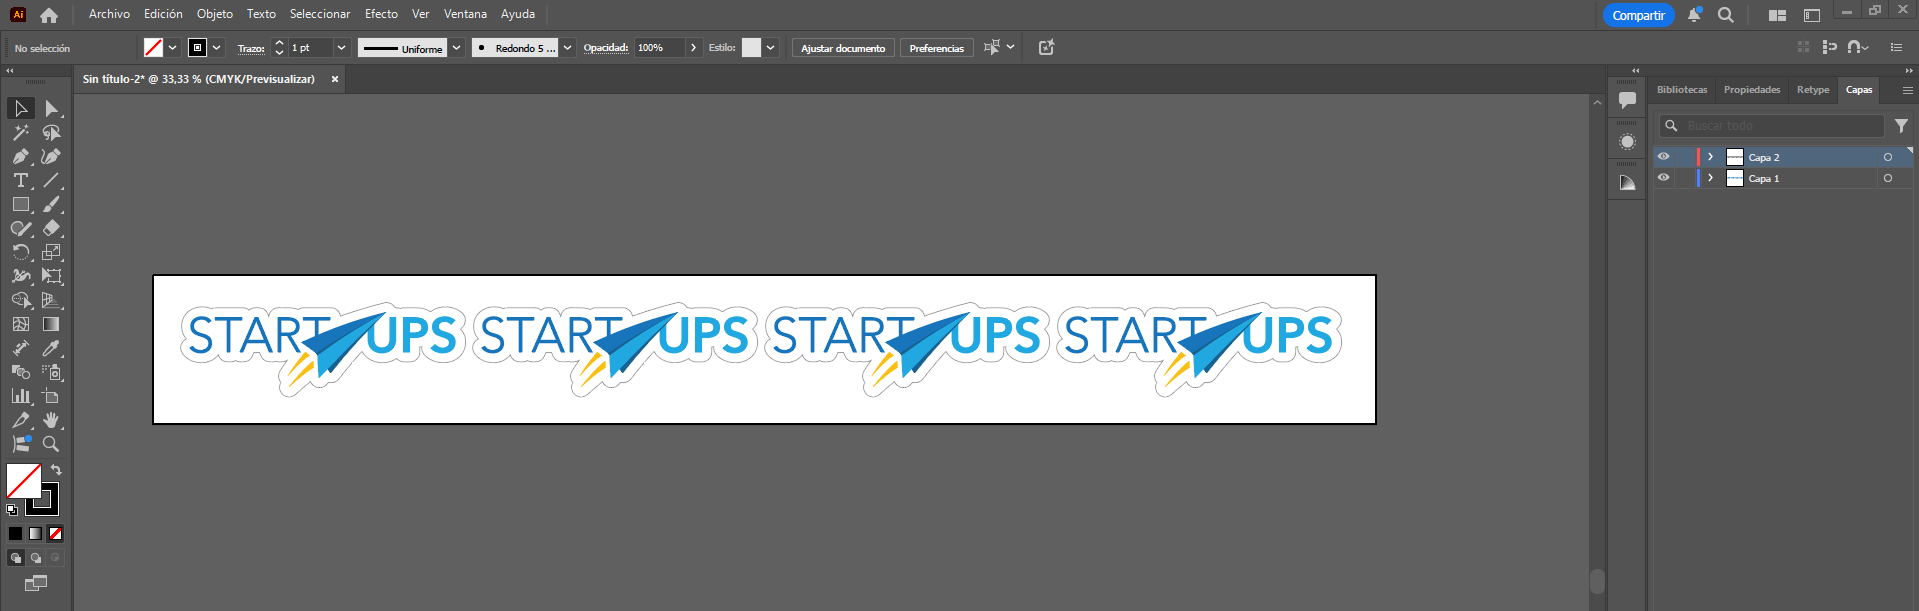Select the Paintbrush tool

click(x=51, y=204)
